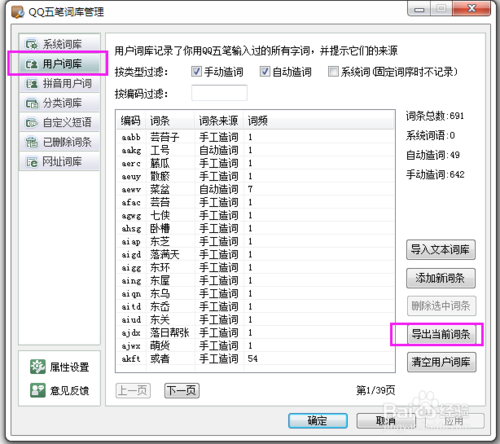Viewport: 500px width, 444px height.
Task: Uncheck the 手动造词 filter checkbox
Action: pos(196,72)
